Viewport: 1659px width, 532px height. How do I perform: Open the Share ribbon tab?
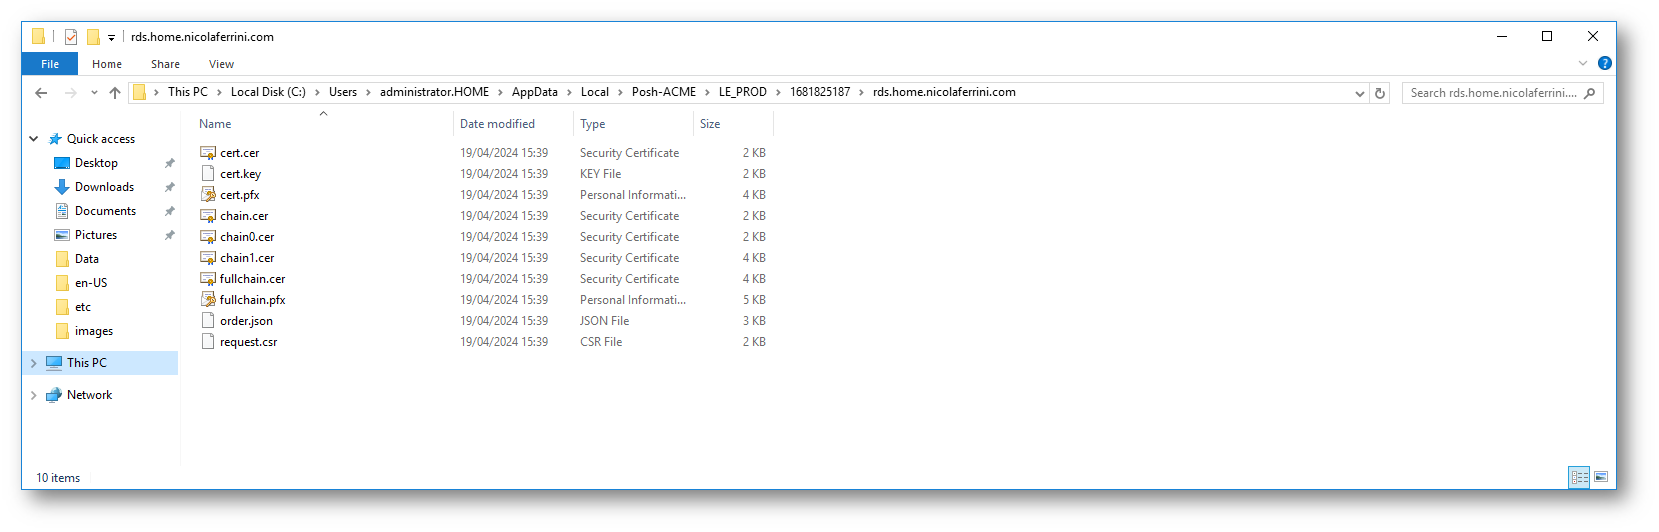(x=165, y=64)
